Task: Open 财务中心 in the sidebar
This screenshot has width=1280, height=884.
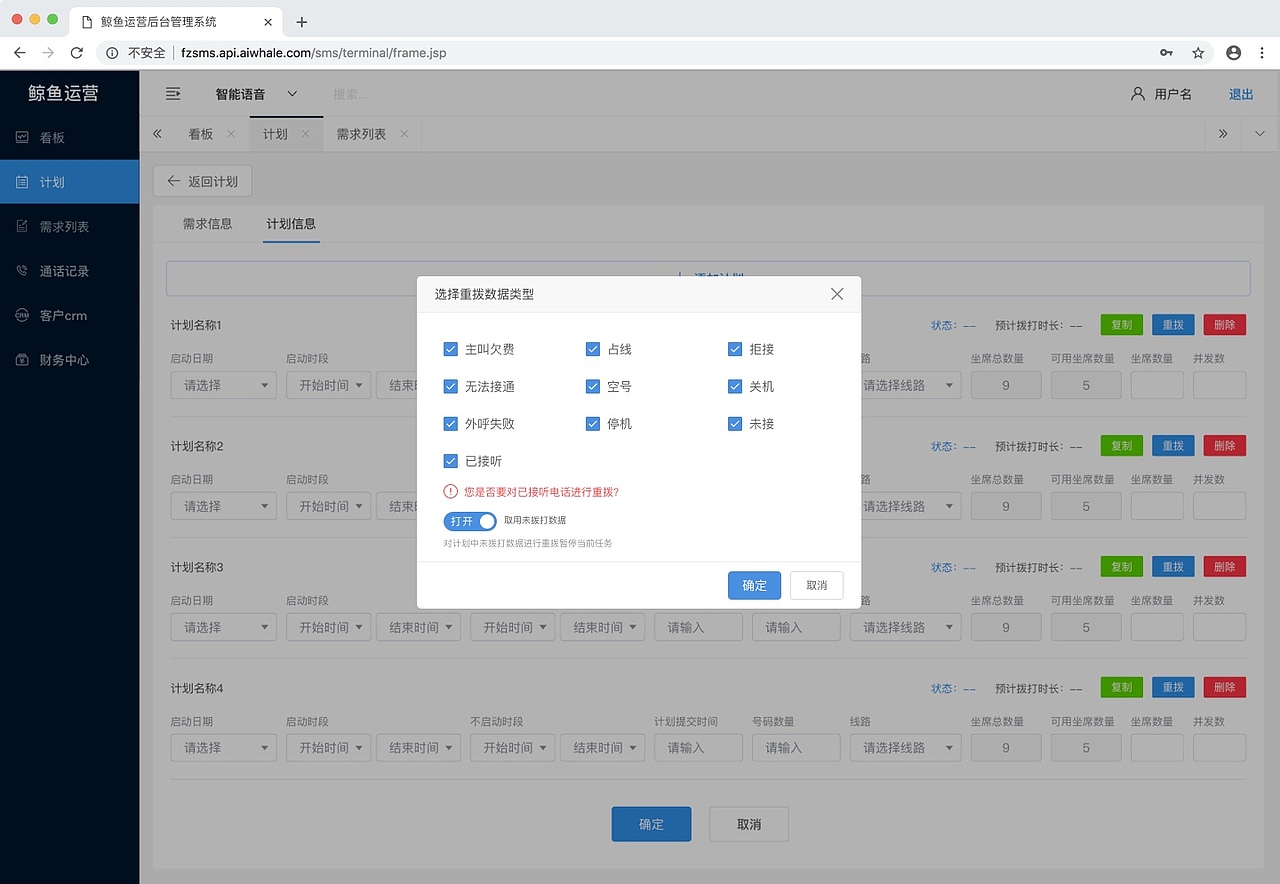Action: click(70, 359)
